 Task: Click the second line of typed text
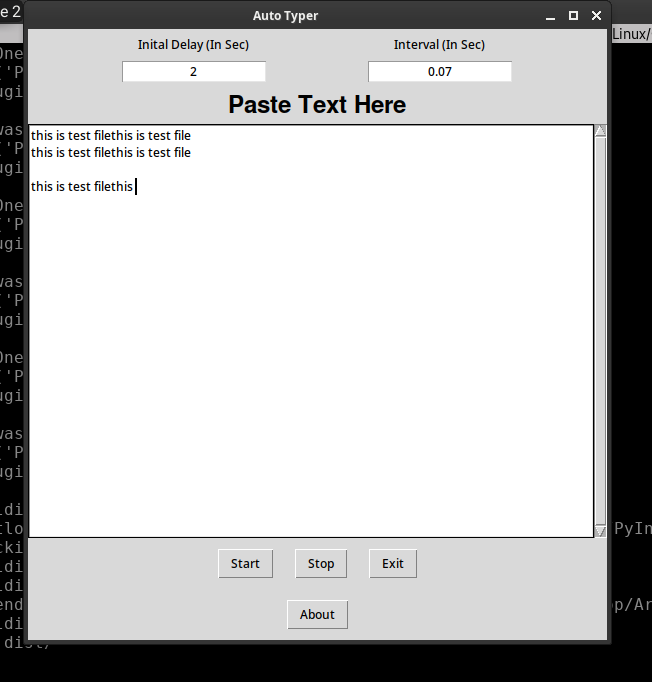click(x=111, y=153)
